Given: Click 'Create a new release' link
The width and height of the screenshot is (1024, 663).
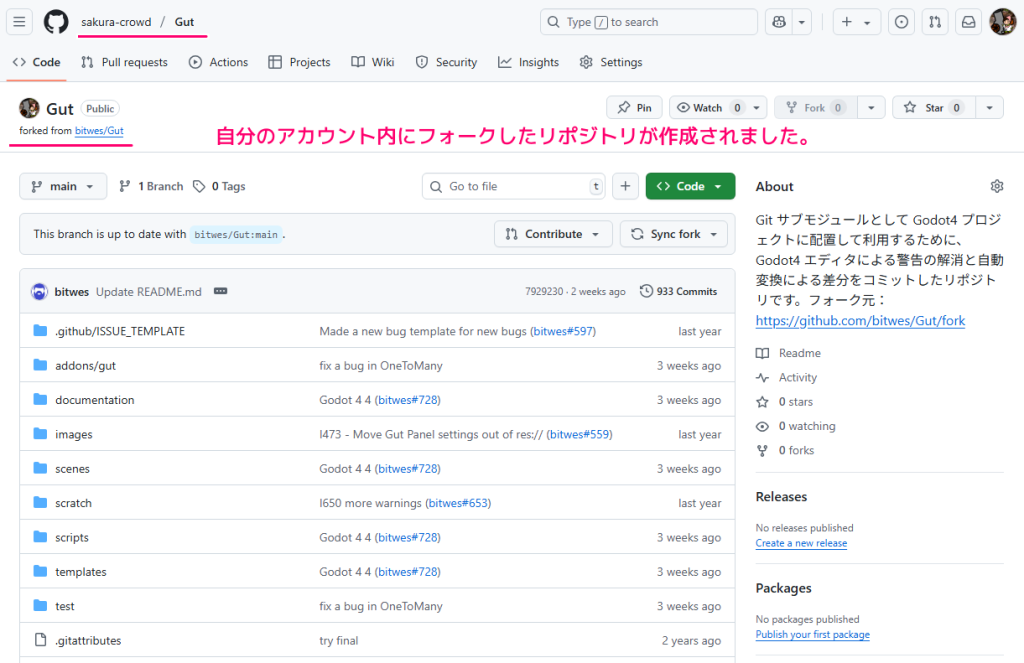Looking at the screenshot, I should [801, 543].
